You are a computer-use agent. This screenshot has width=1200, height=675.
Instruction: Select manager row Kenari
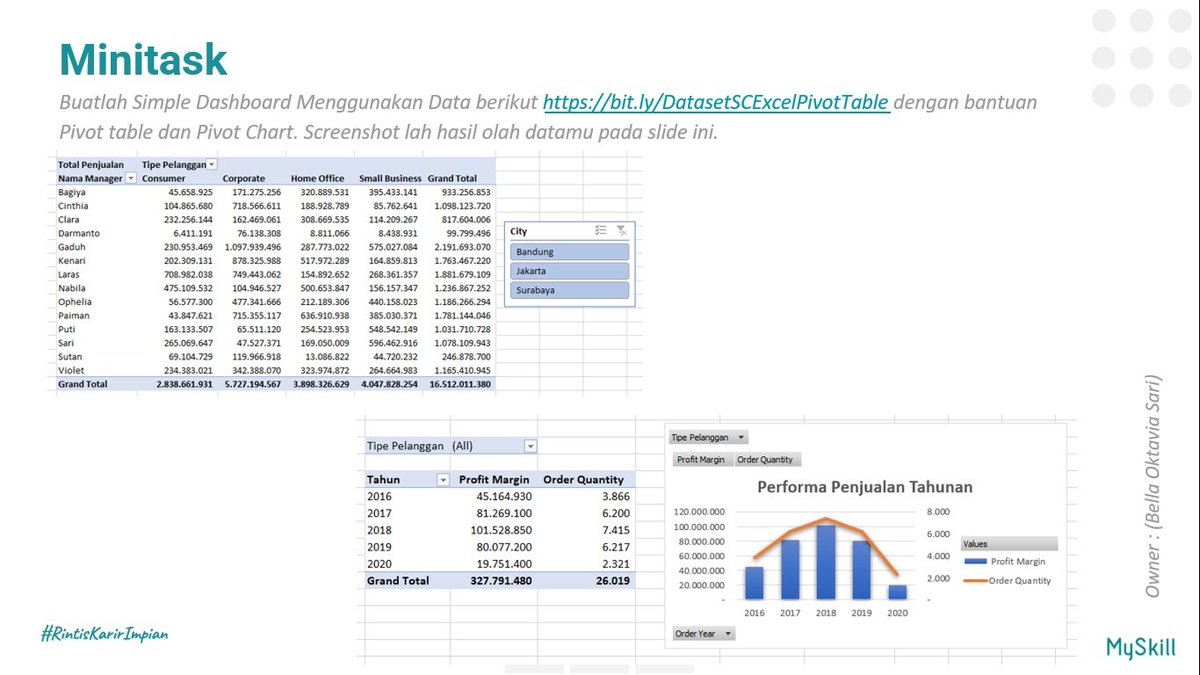click(x=275, y=260)
